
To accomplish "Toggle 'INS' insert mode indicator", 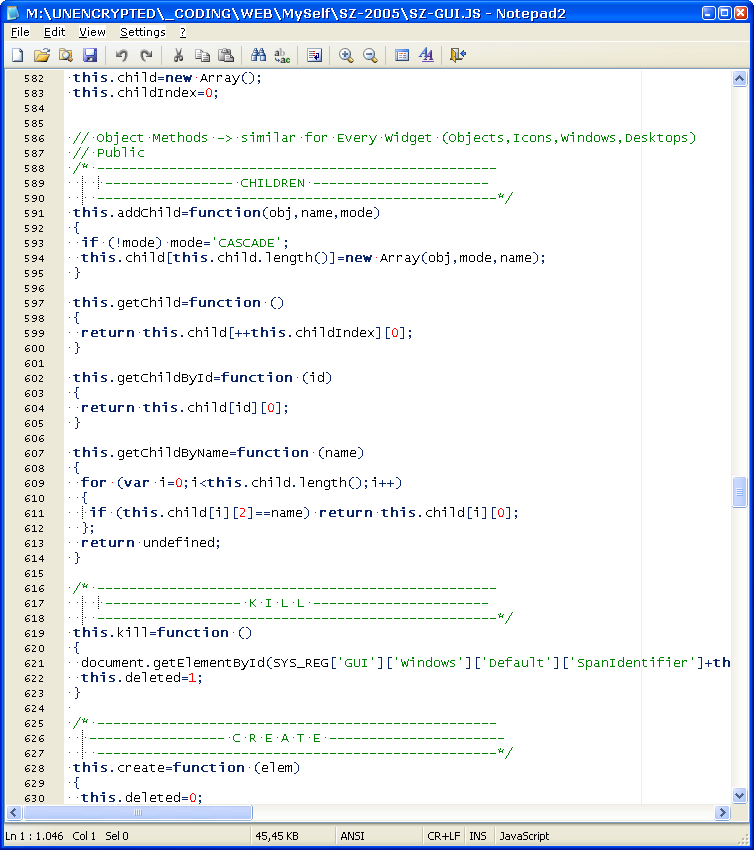I will click(x=478, y=836).
